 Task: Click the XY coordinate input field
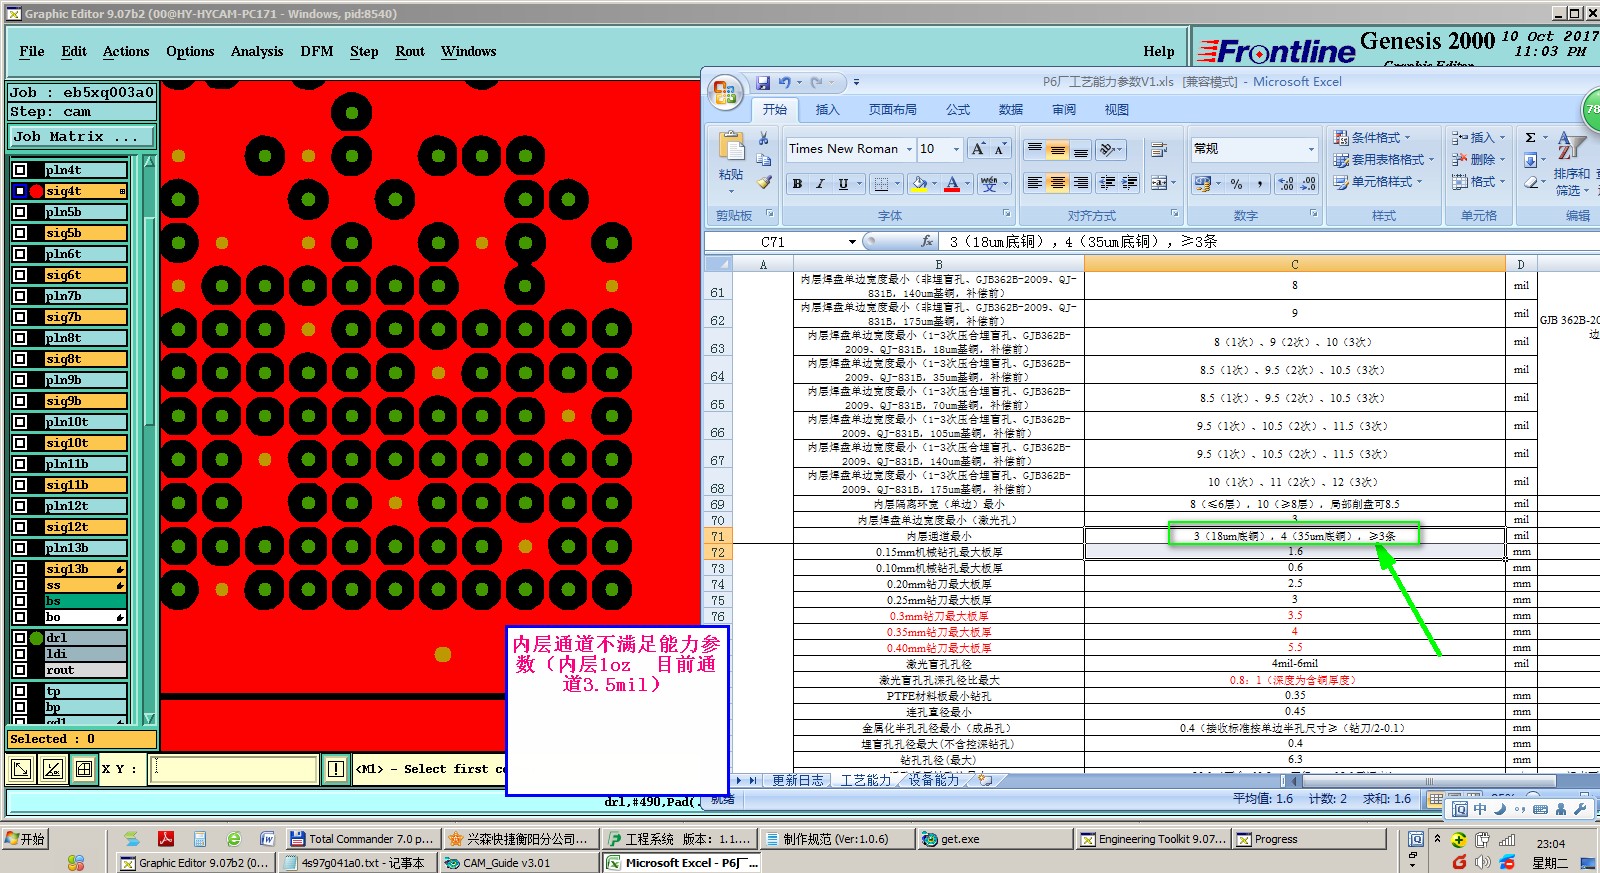coord(234,768)
